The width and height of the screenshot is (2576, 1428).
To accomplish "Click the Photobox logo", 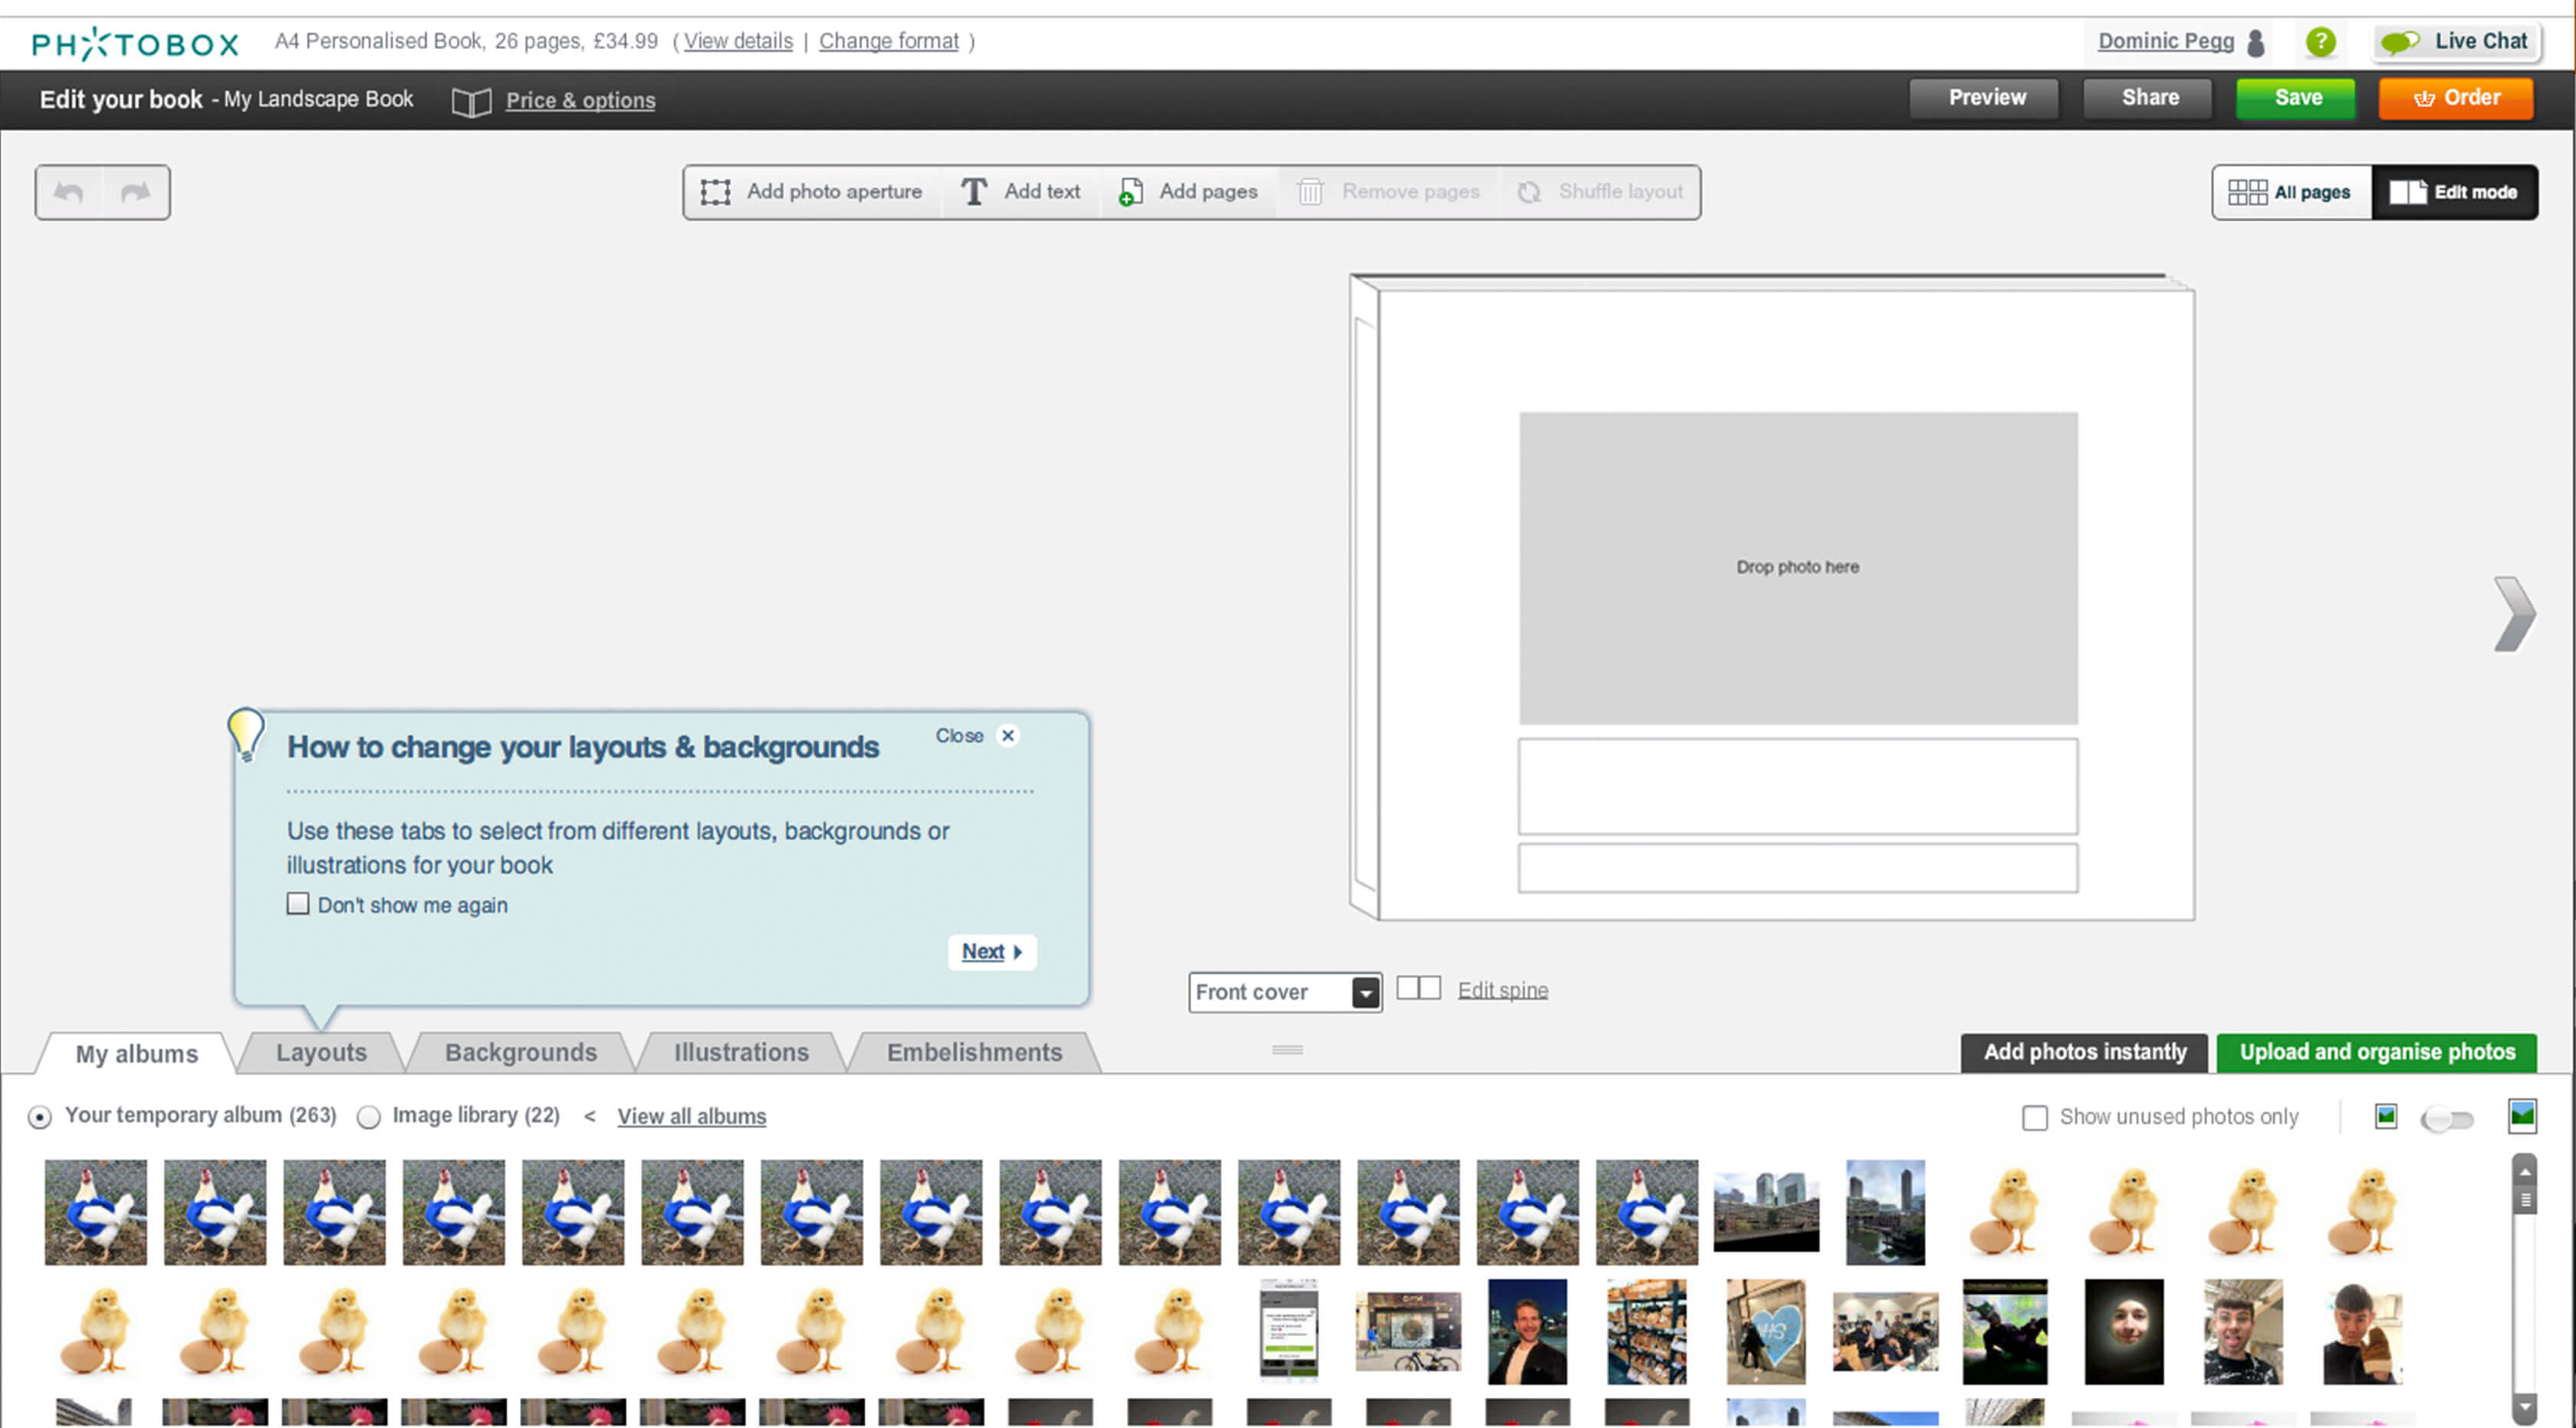I will point(135,43).
